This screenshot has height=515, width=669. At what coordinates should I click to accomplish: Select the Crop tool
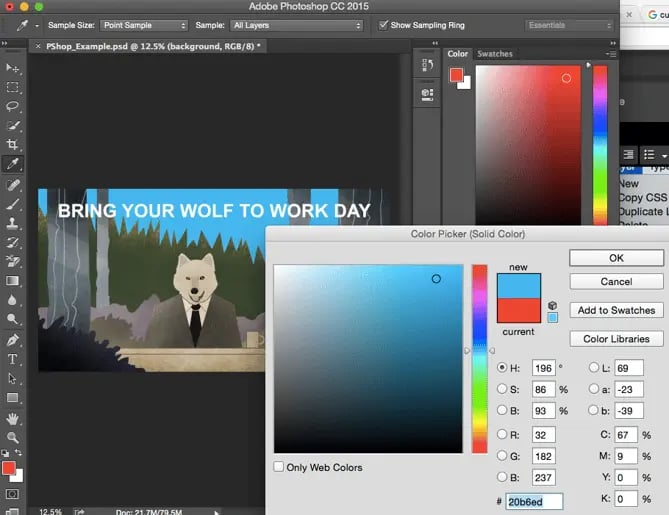tap(13, 145)
